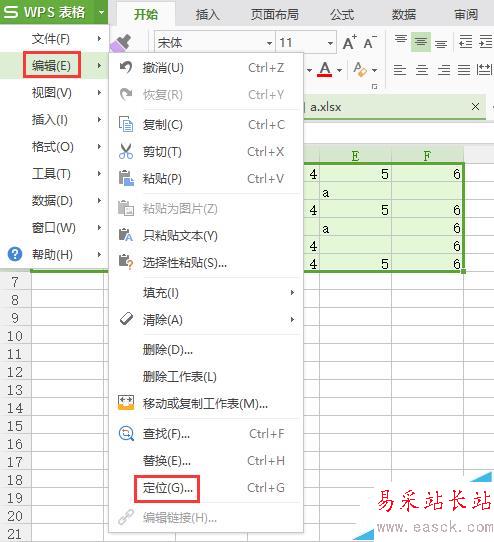Choose 撤消(U) undo from the menu

[206, 67]
